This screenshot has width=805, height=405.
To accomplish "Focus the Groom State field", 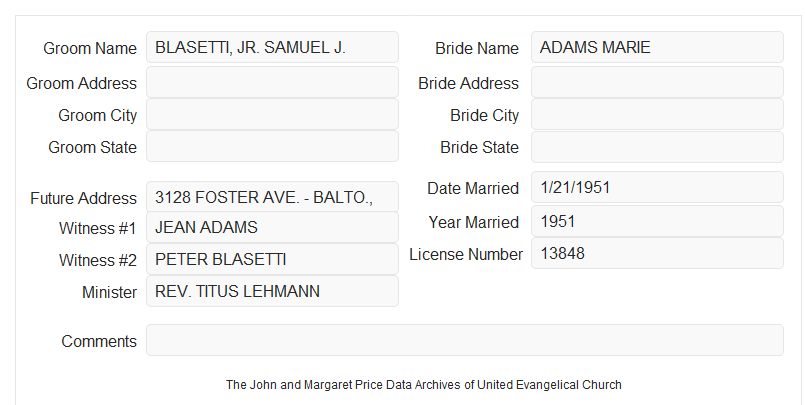I will (272, 146).
